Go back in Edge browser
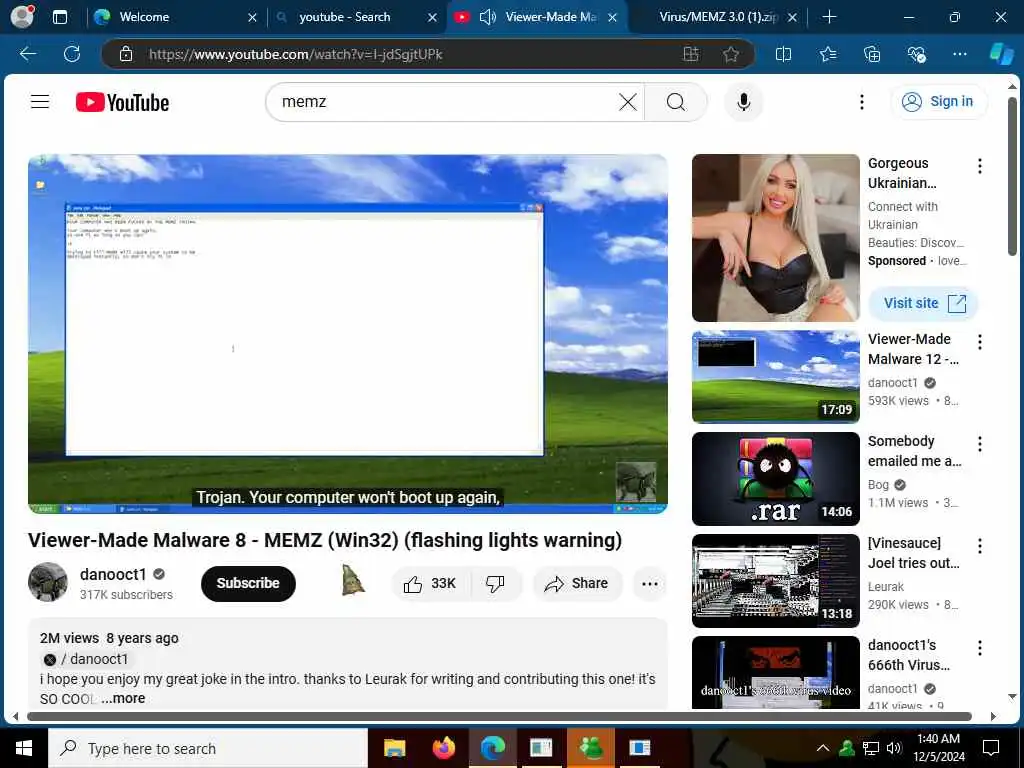Viewport: 1024px width, 768px height. tap(28, 54)
